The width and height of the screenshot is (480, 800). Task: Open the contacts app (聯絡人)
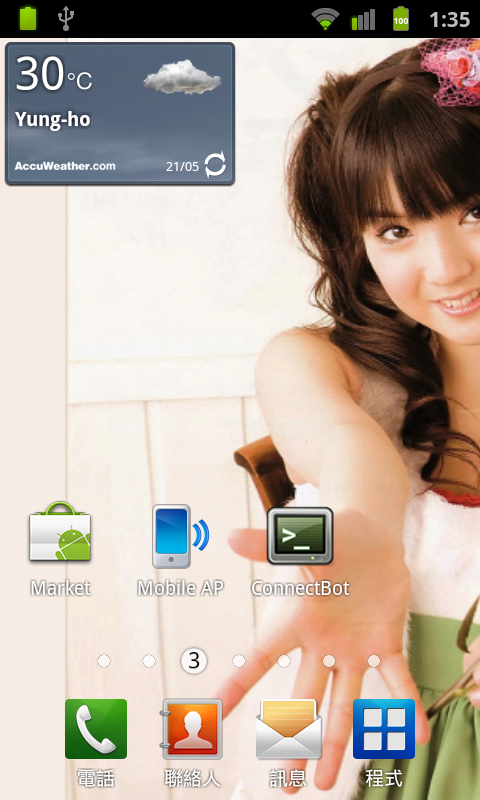(x=192, y=742)
